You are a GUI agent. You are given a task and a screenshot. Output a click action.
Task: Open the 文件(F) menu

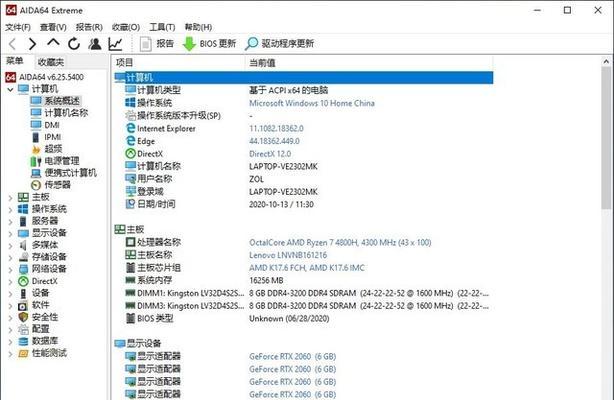[x=18, y=27]
